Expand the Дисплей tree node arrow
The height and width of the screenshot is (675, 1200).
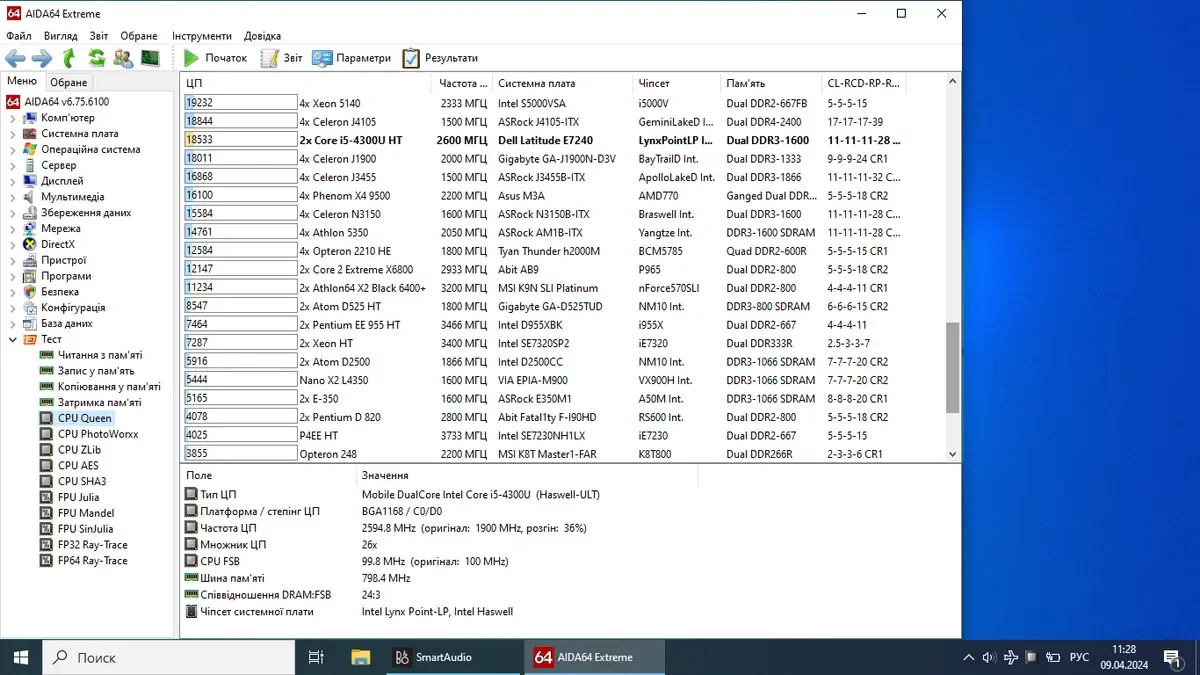click(x=13, y=181)
